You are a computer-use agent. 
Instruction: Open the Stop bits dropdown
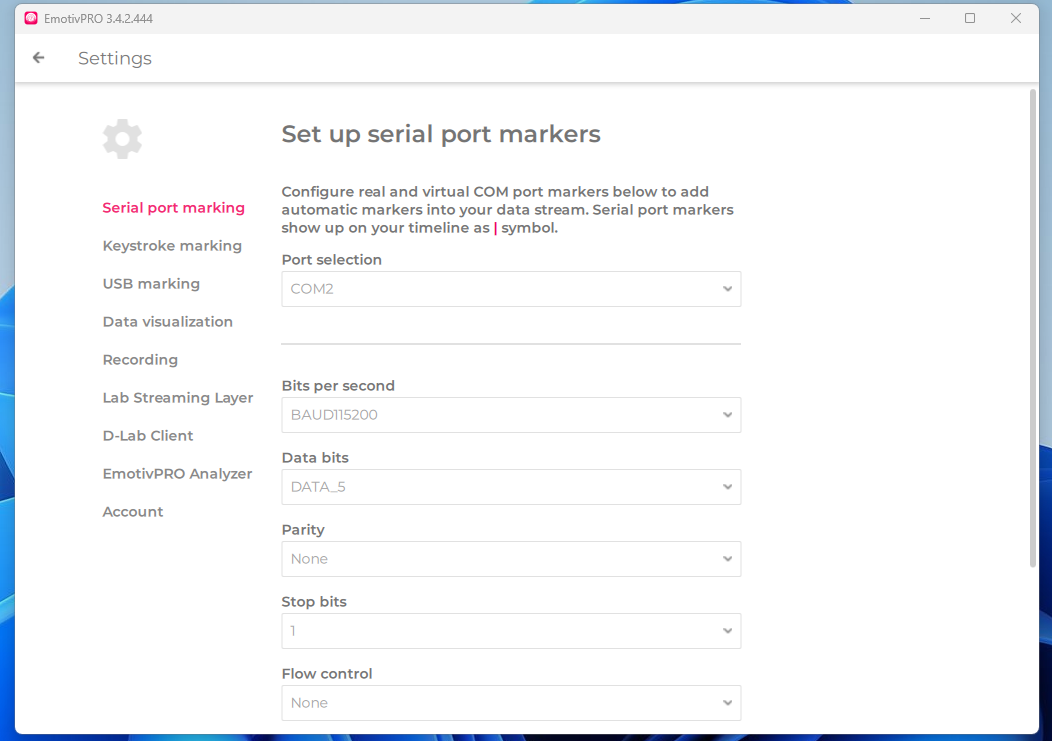click(511, 631)
